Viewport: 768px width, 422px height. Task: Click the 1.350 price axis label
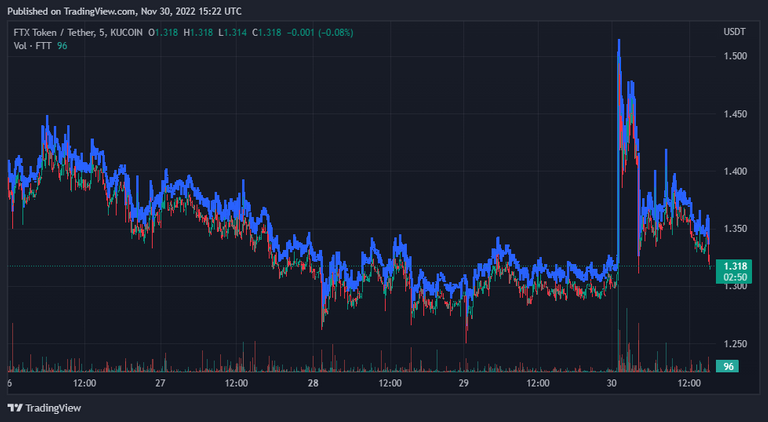coord(735,229)
